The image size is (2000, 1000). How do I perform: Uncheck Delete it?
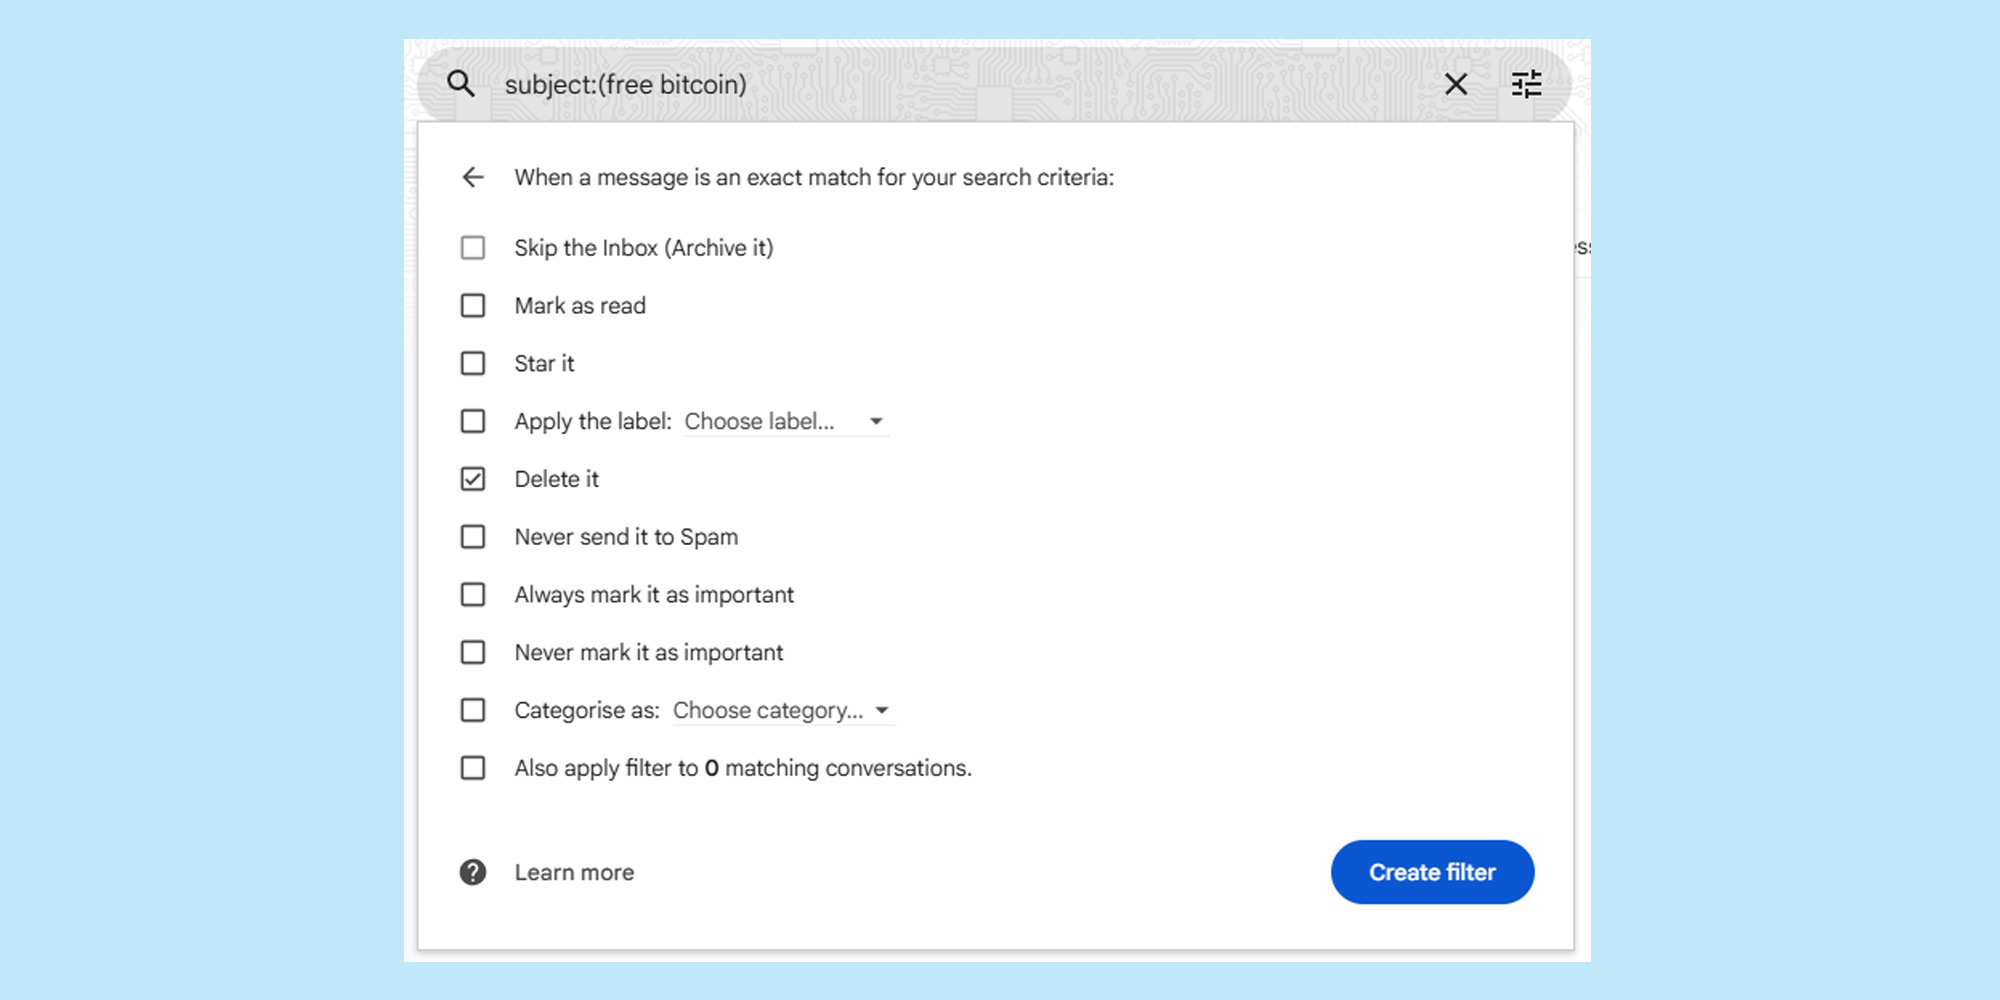tap(472, 478)
